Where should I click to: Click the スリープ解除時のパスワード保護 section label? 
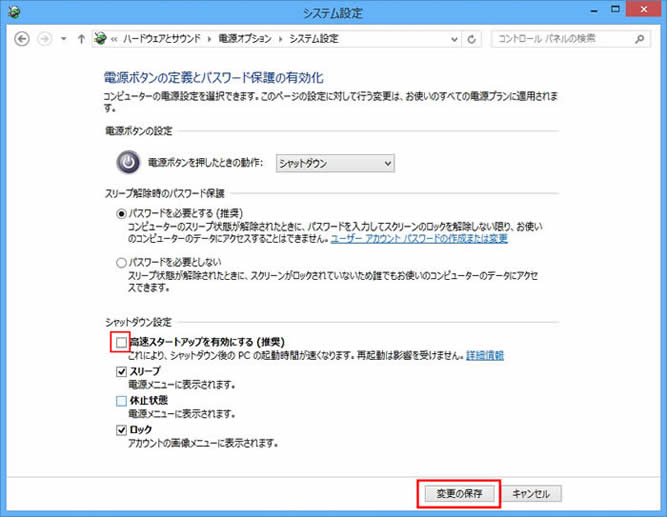pos(165,194)
